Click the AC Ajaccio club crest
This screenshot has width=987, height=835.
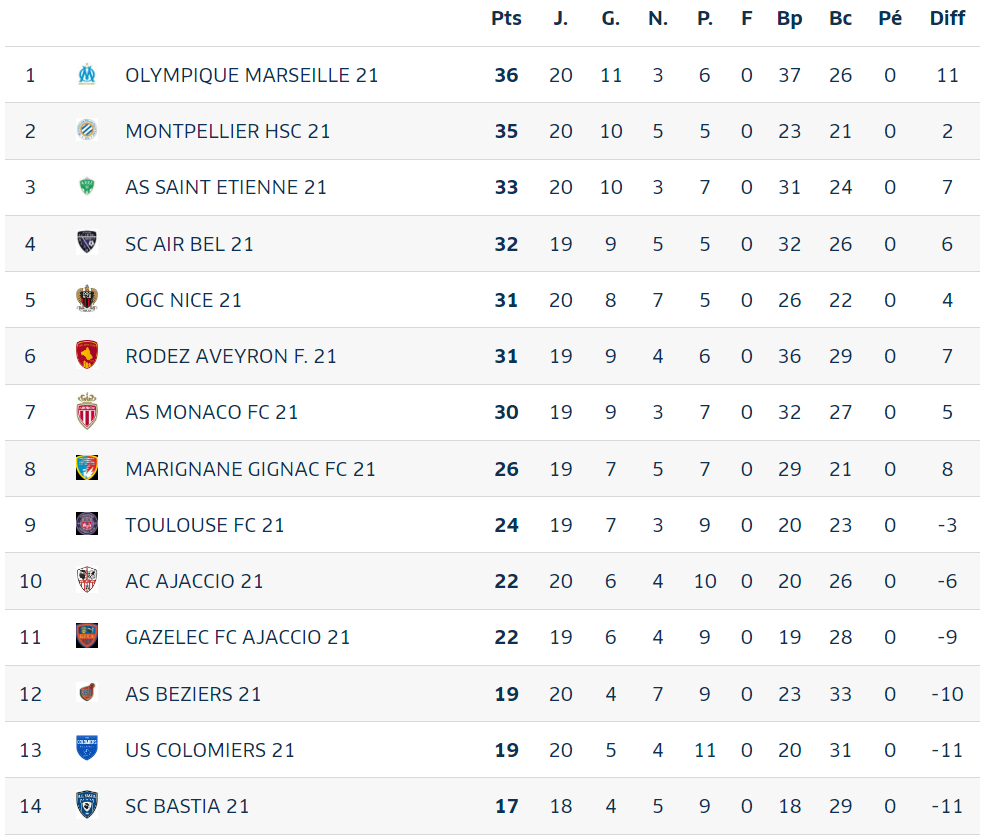point(87,580)
